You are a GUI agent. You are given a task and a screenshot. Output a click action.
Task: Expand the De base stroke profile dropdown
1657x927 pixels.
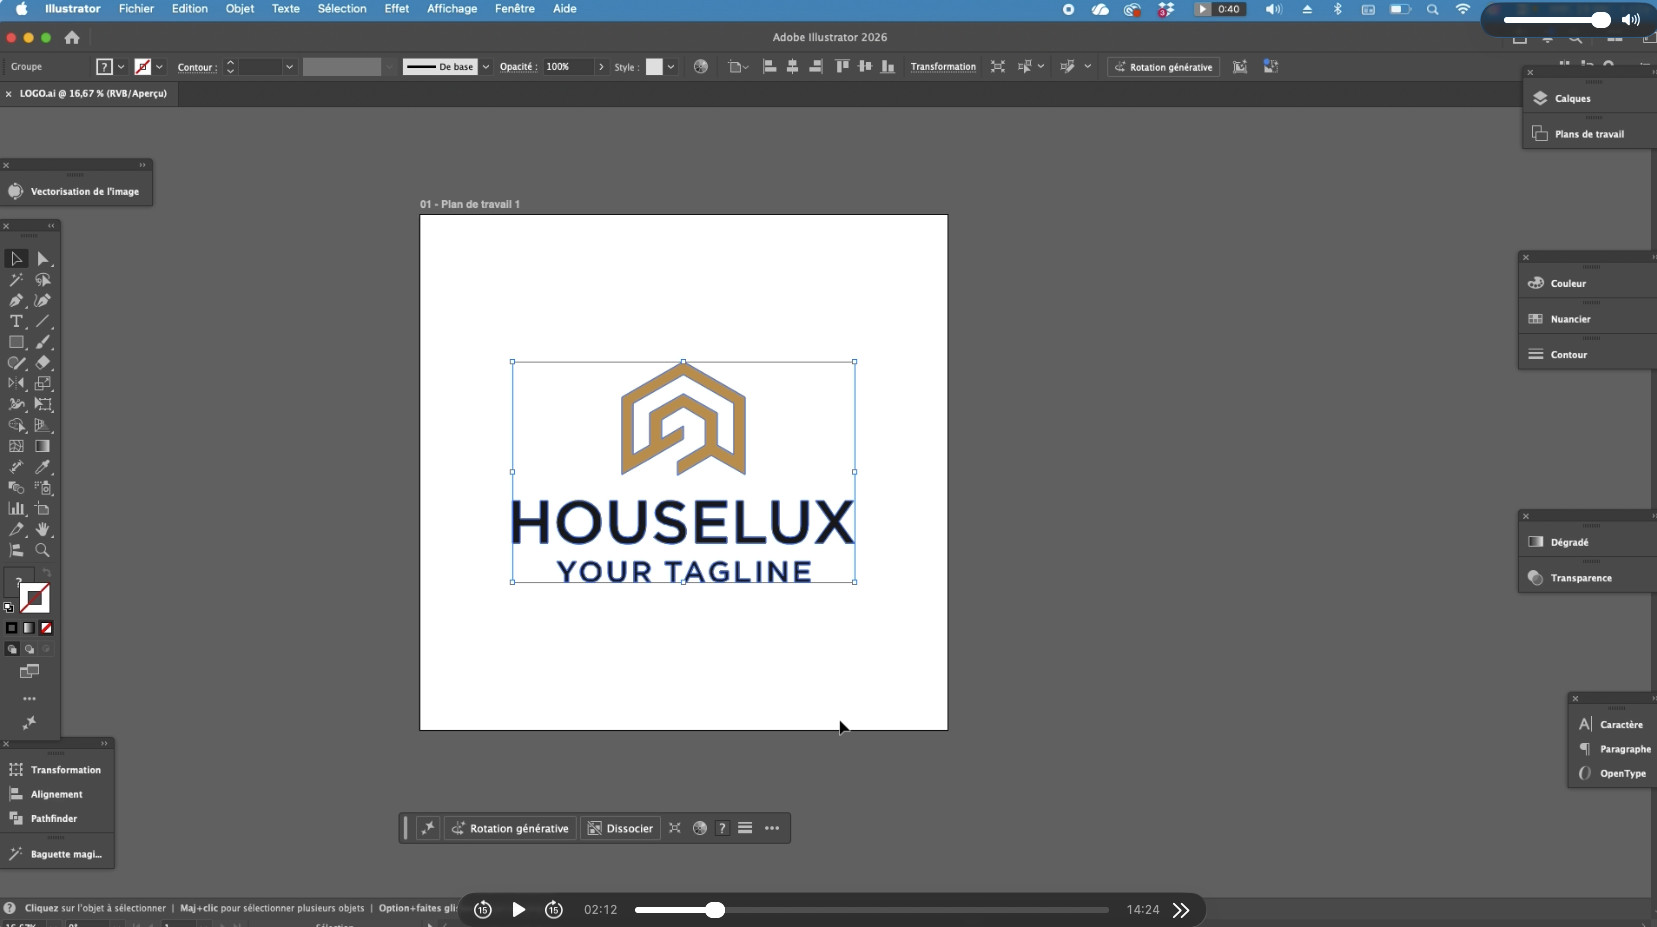486,67
